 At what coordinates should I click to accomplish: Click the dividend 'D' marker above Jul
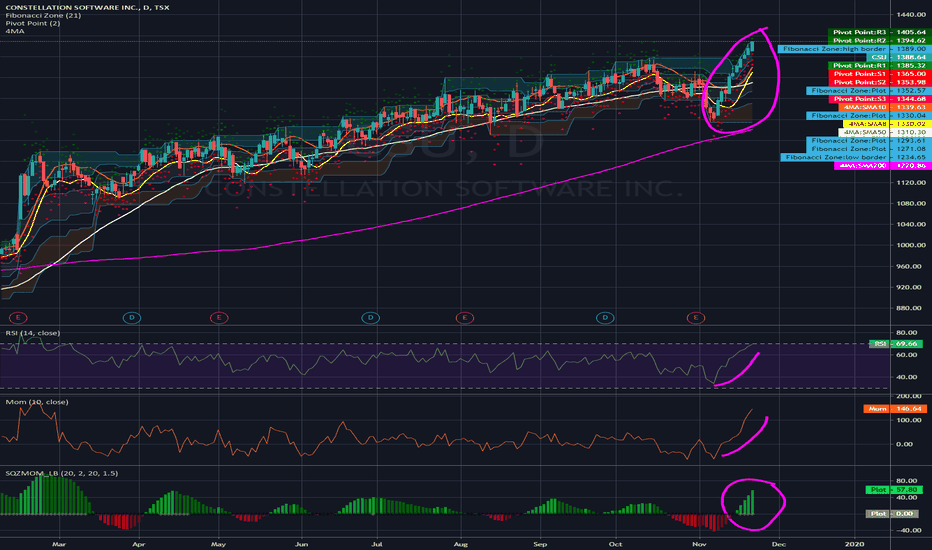[x=370, y=318]
